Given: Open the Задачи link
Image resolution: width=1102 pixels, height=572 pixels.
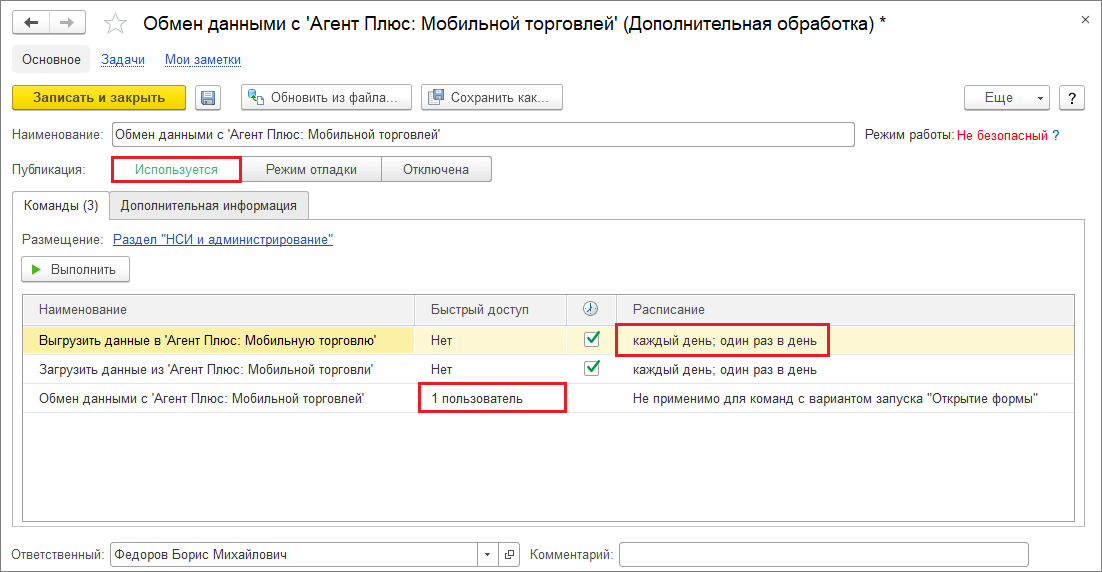Looking at the screenshot, I should (x=123, y=60).
